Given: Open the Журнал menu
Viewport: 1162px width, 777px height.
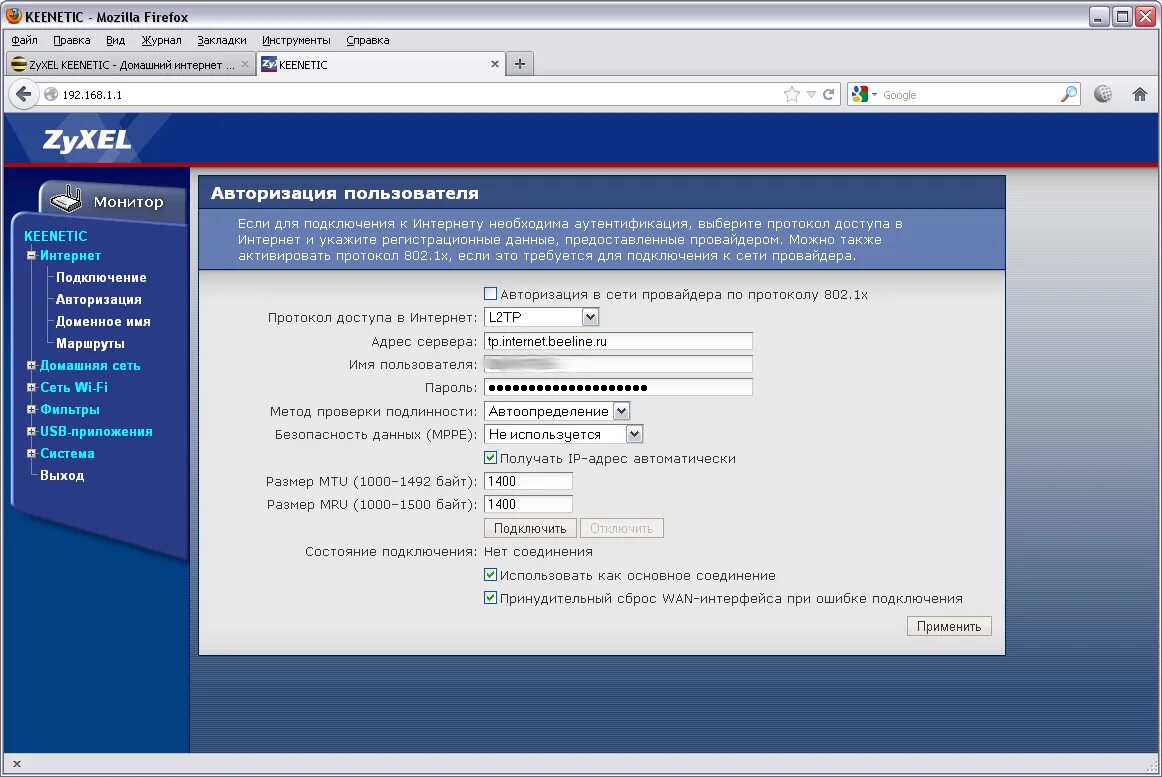Looking at the screenshot, I should [x=162, y=40].
